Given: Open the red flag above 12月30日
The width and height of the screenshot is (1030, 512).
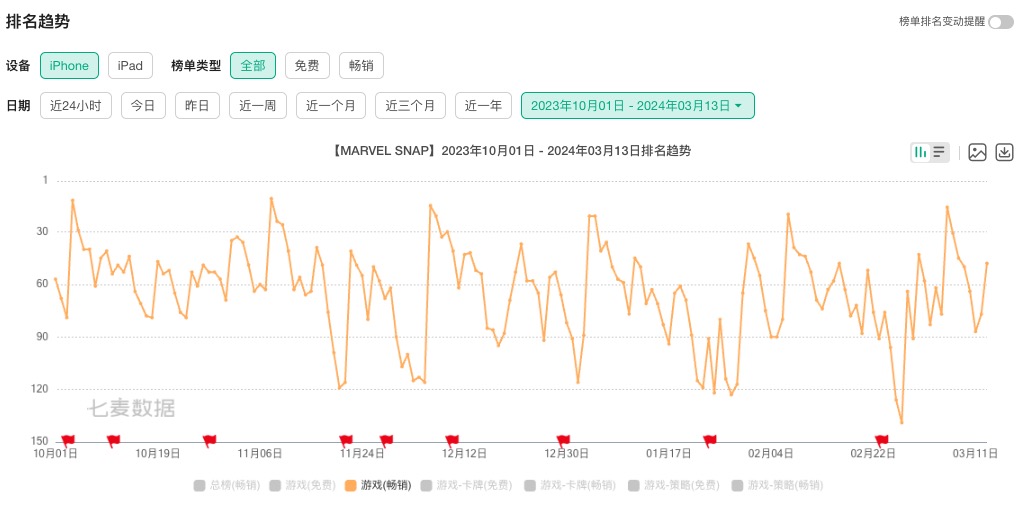Looking at the screenshot, I should [x=563, y=440].
